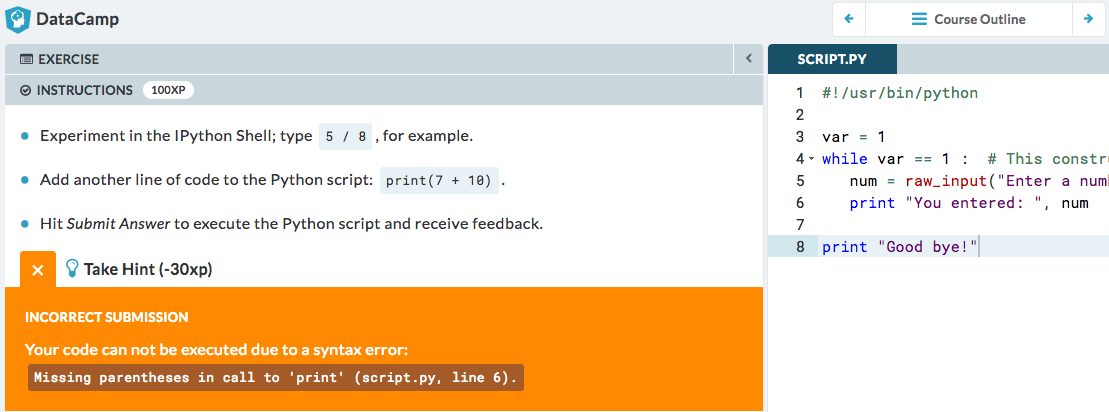Image resolution: width=1109 pixels, height=412 pixels.
Task: Click the syntax error message box
Action: pyautogui.click(x=276, y=378)
